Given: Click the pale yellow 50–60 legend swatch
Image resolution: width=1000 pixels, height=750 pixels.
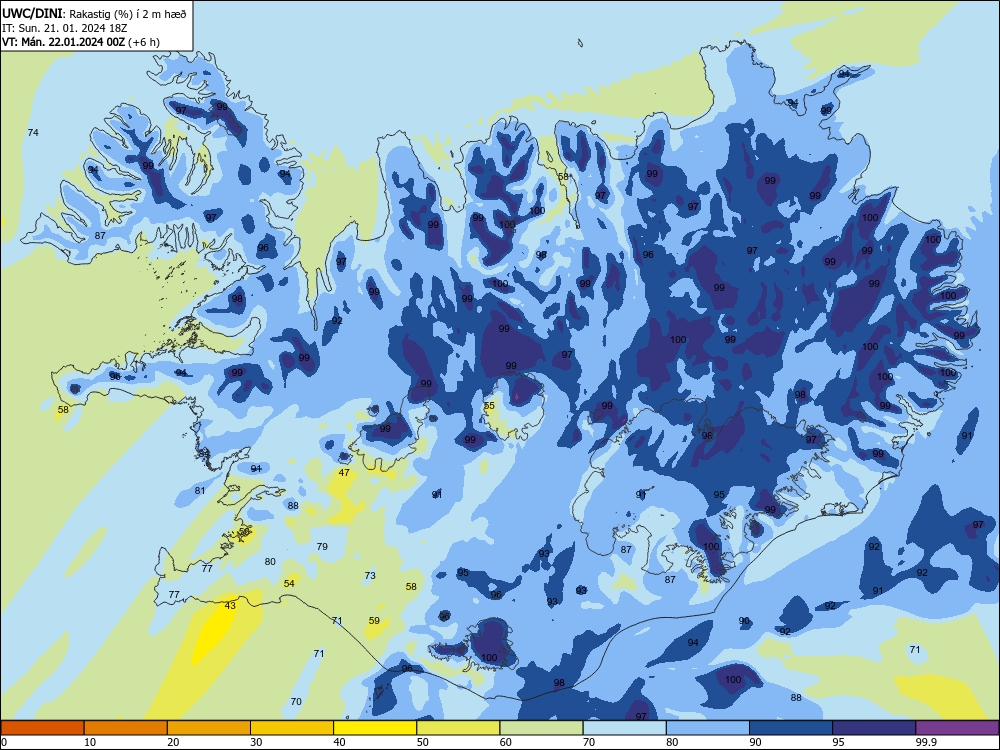Looking at the screenshot, I should coord(458,728).
